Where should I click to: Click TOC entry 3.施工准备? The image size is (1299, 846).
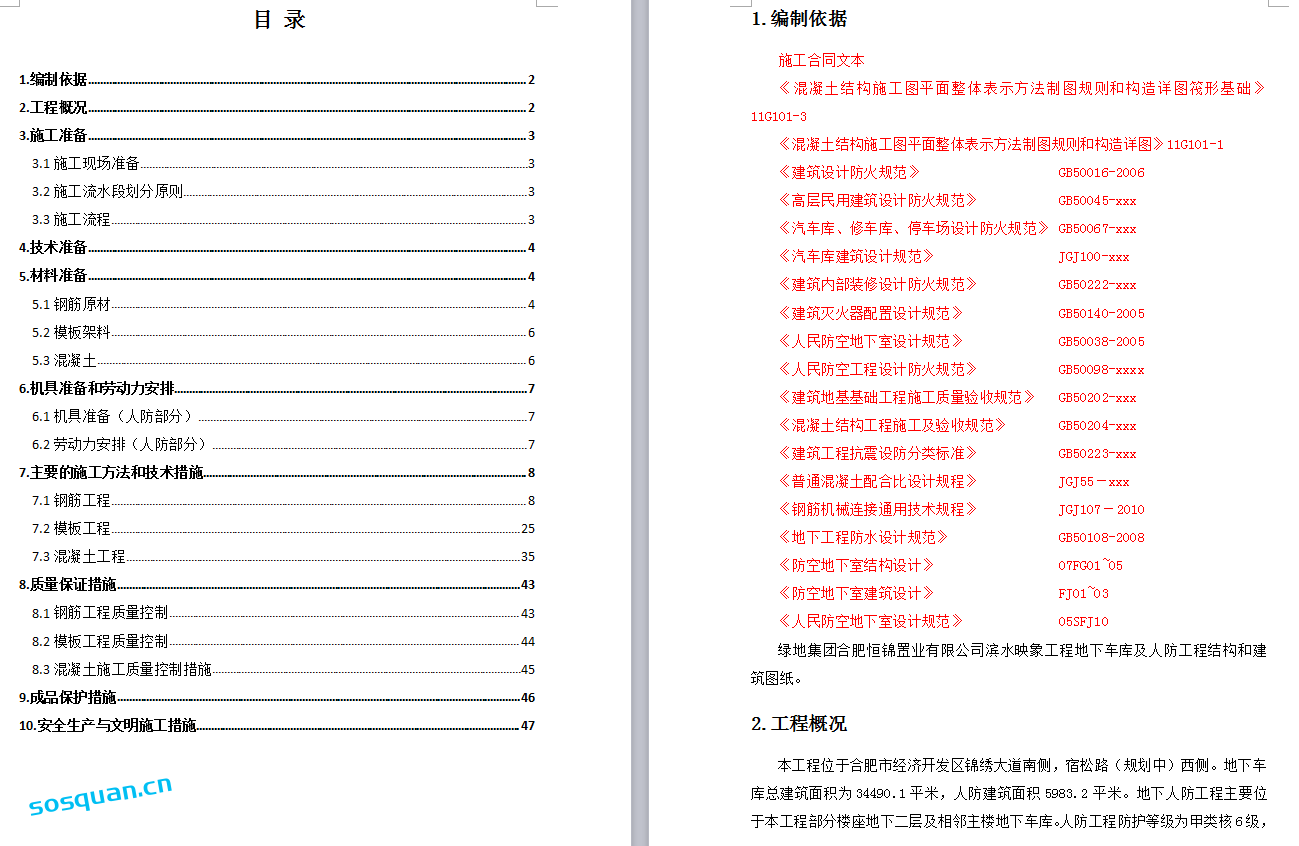coord(53,136)
